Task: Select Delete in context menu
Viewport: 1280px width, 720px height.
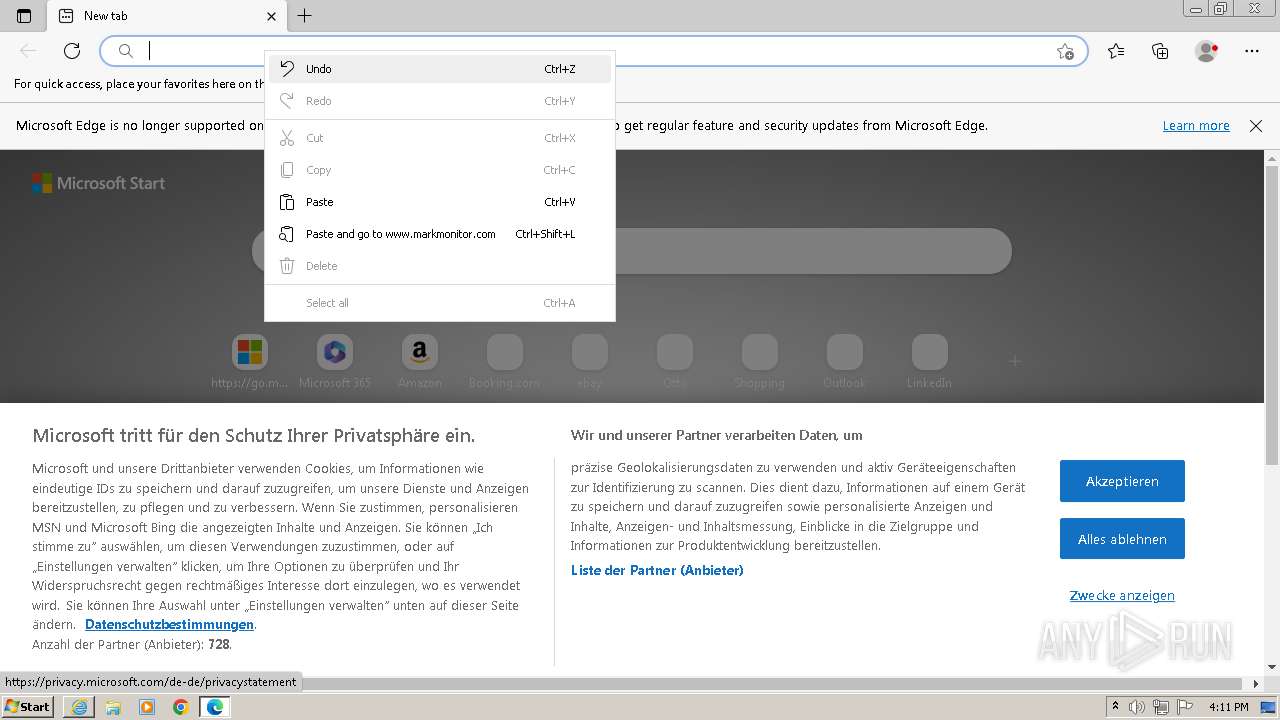Action: 440,266
